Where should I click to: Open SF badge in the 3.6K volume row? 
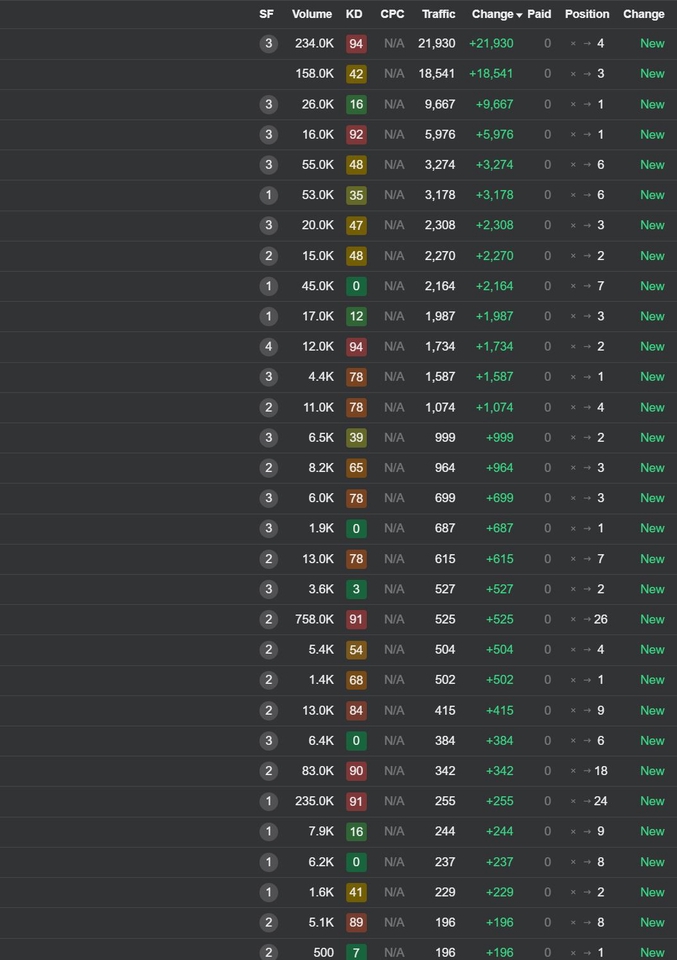coord(268,589)
